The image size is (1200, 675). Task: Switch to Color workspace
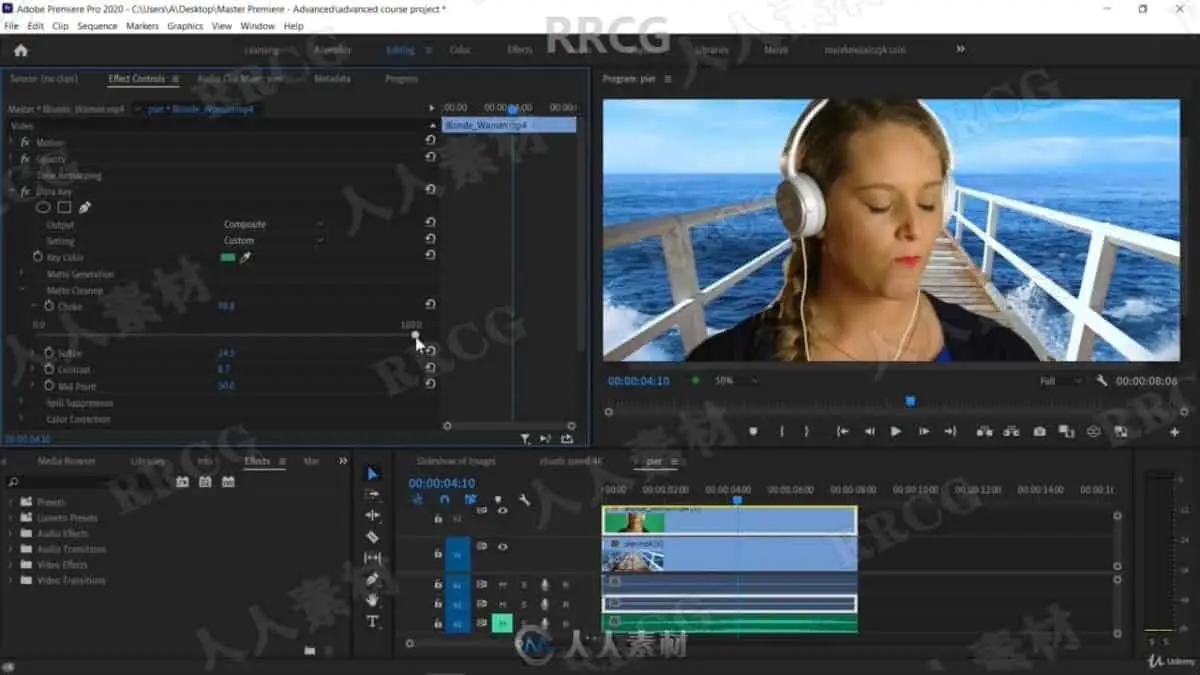point(460,50)
